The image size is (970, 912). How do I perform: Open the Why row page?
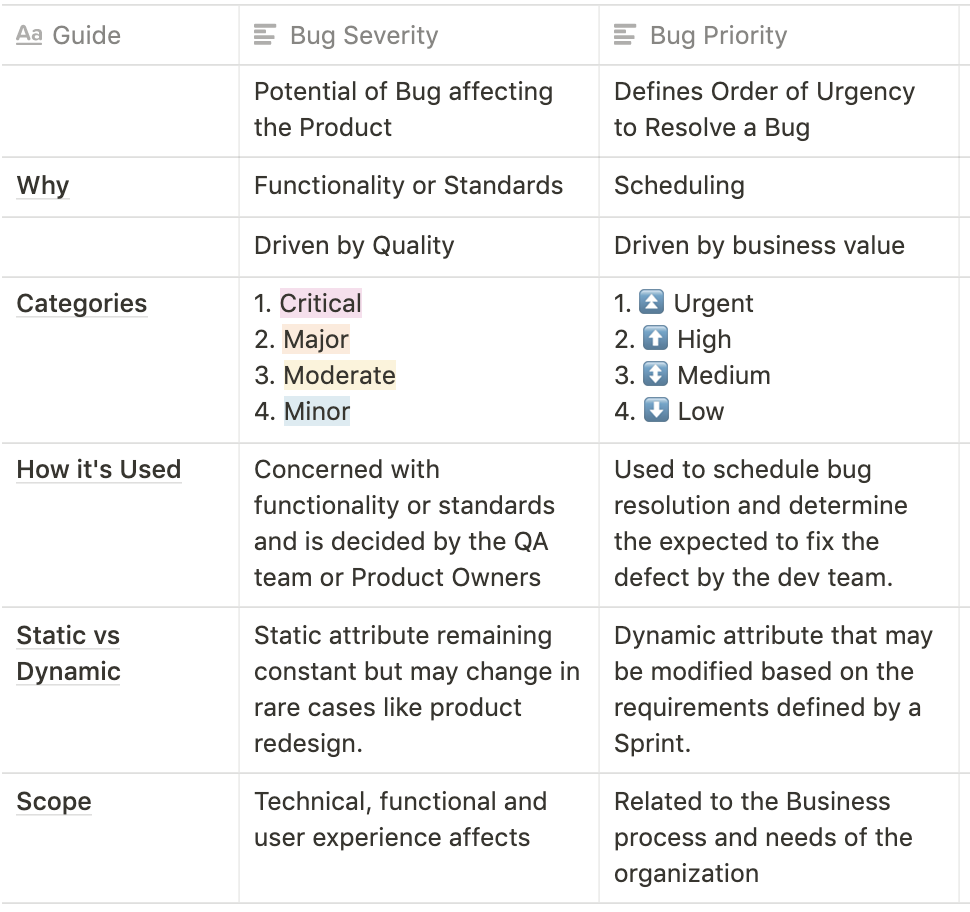point(43,186)
